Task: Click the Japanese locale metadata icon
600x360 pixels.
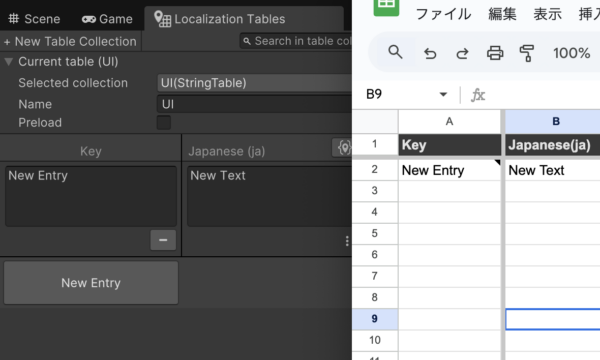Action: (343, 147)
